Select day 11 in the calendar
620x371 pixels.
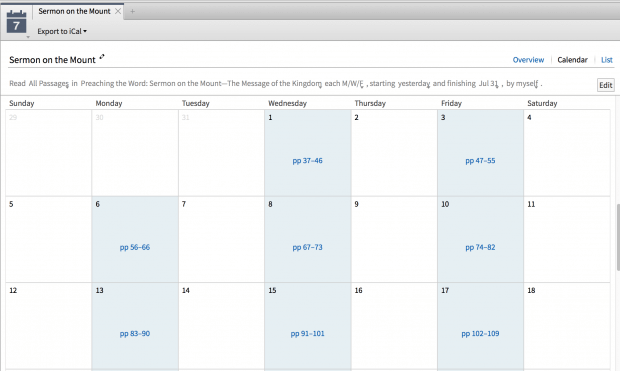(567, 239)
